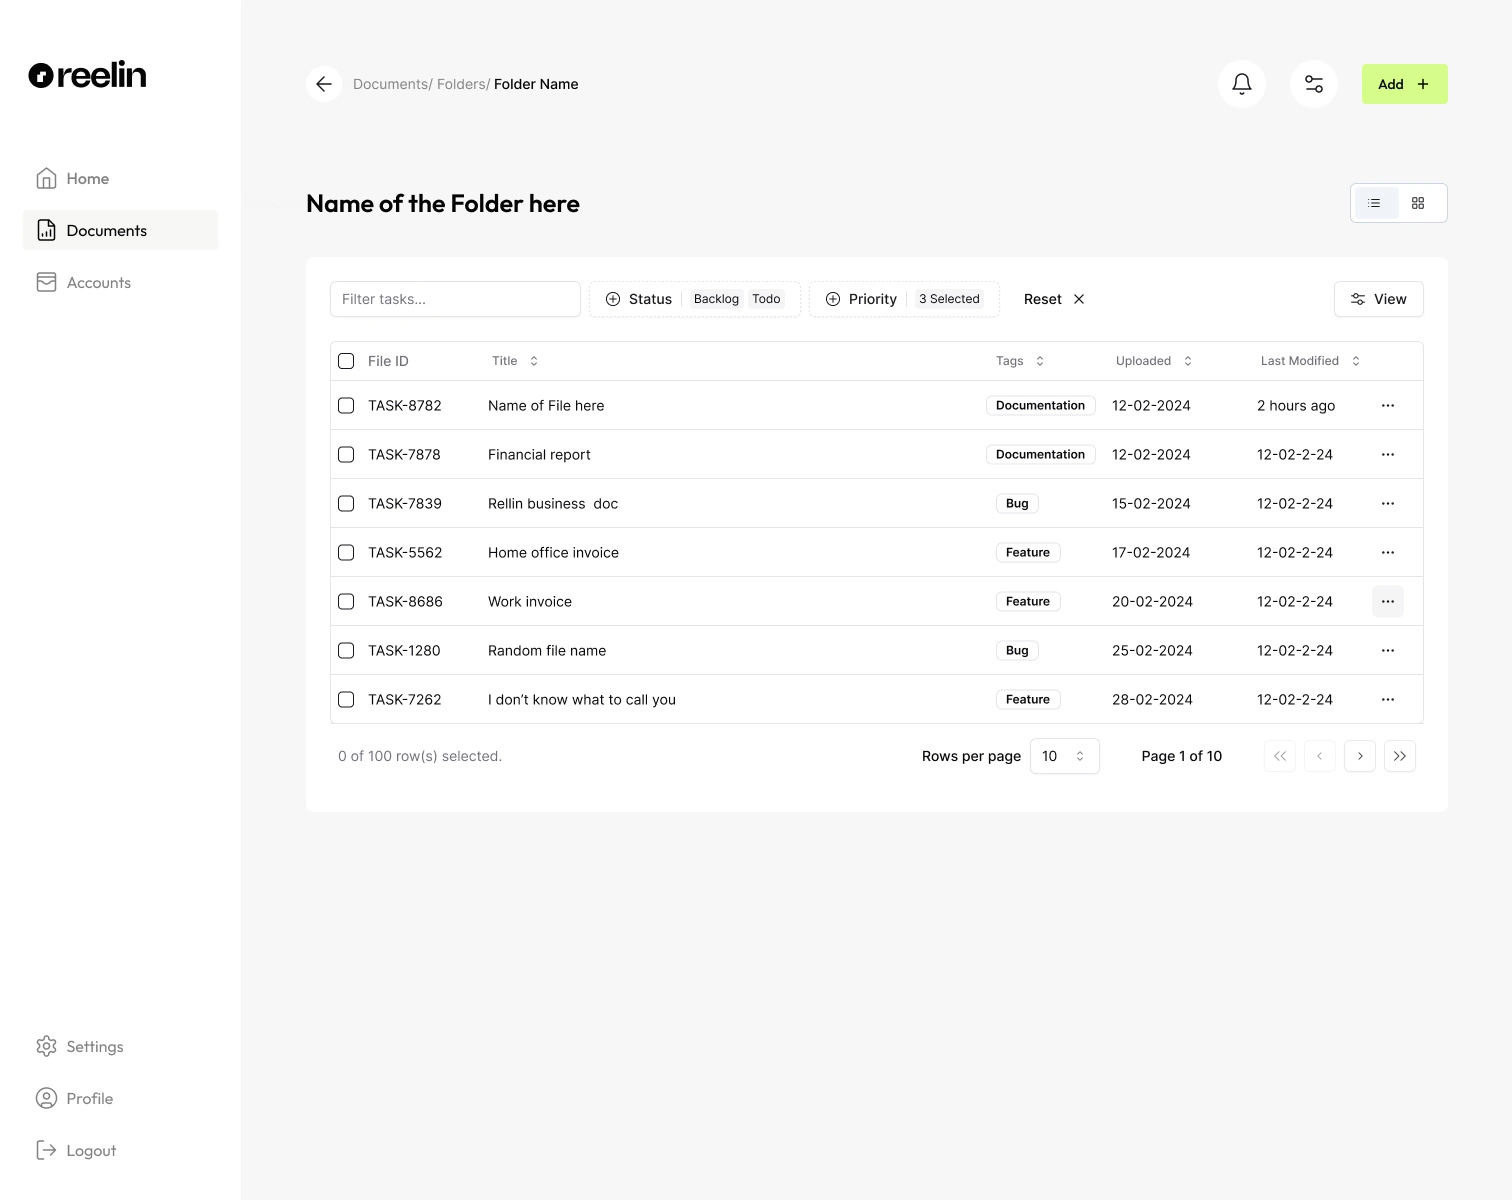The height and width of the screenshot is (1200, 1512).
Task: Open Accounts in the sidebar
Action: click(98, 282)
